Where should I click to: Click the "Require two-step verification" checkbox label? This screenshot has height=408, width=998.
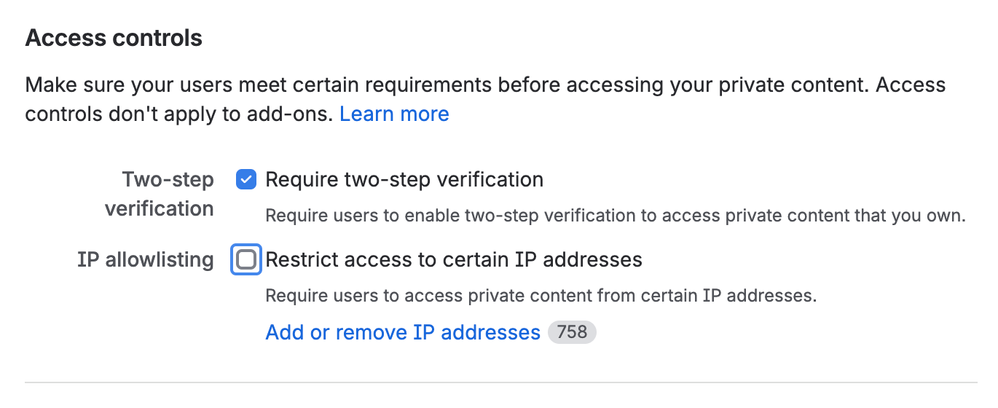point(404,180)
